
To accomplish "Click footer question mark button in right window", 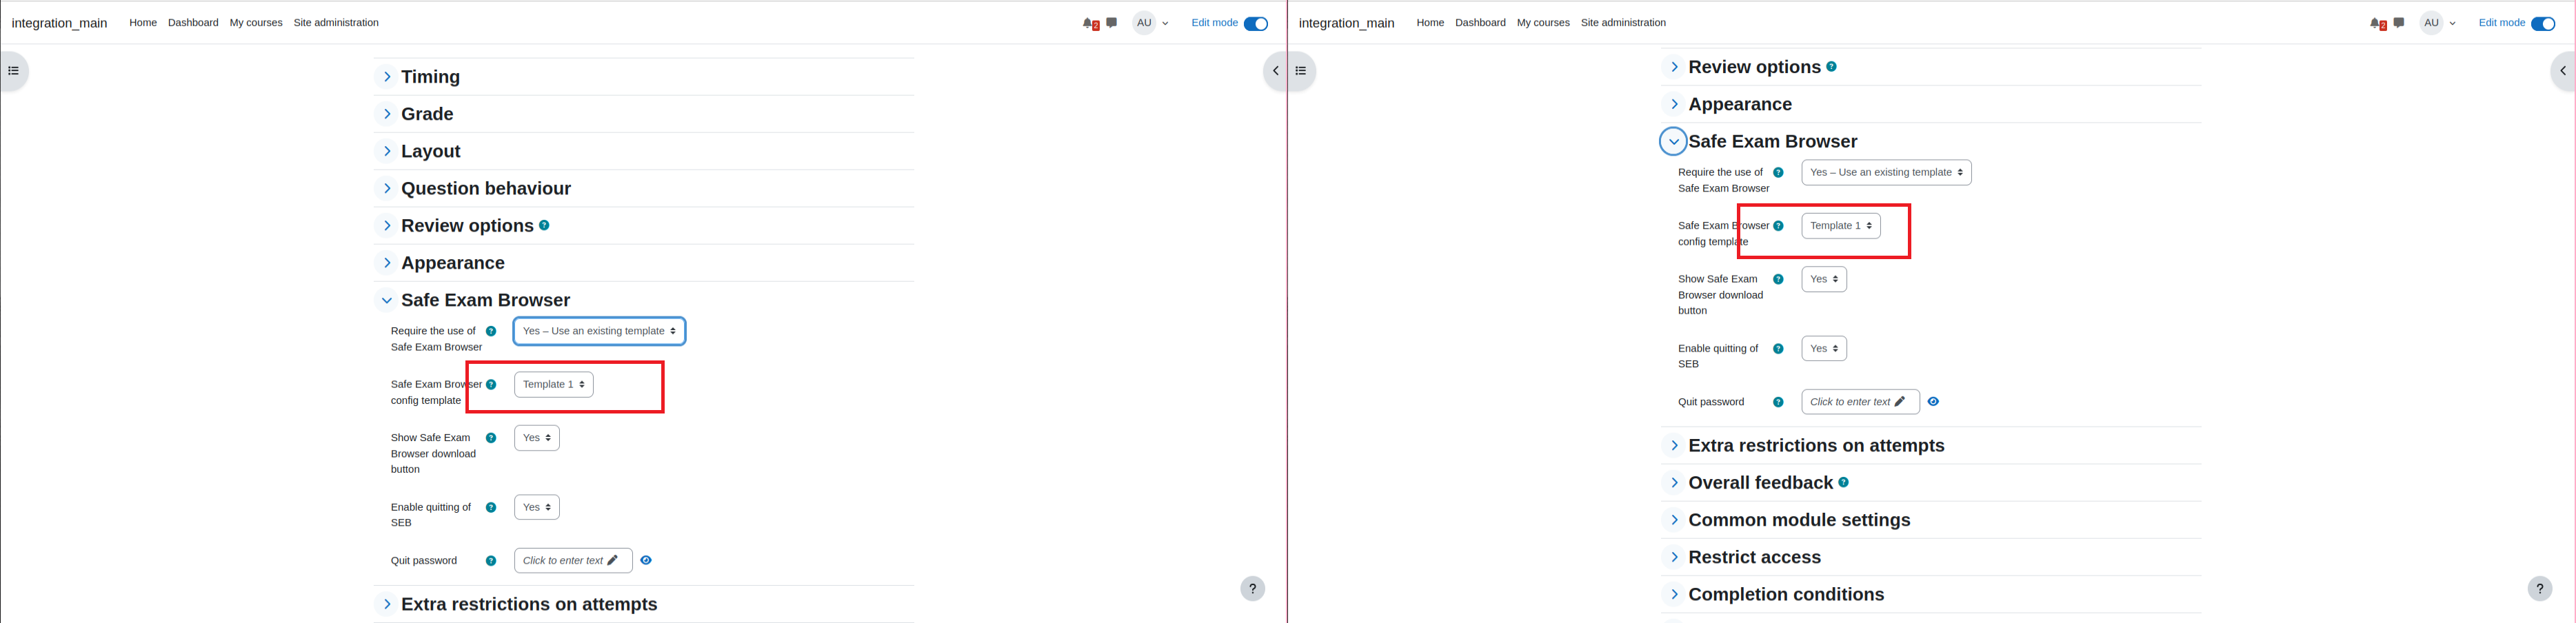I will point(2540,588).
